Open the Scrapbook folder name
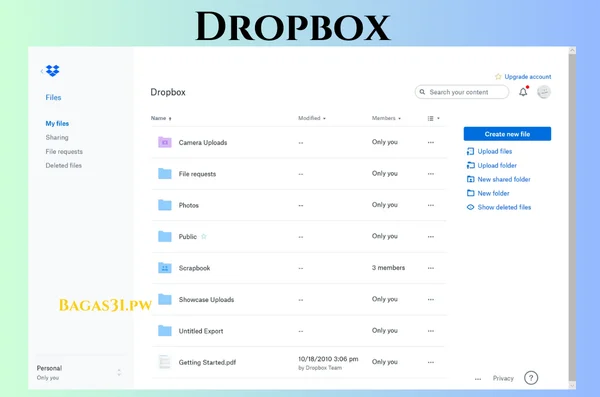 [x=194, y=268]
